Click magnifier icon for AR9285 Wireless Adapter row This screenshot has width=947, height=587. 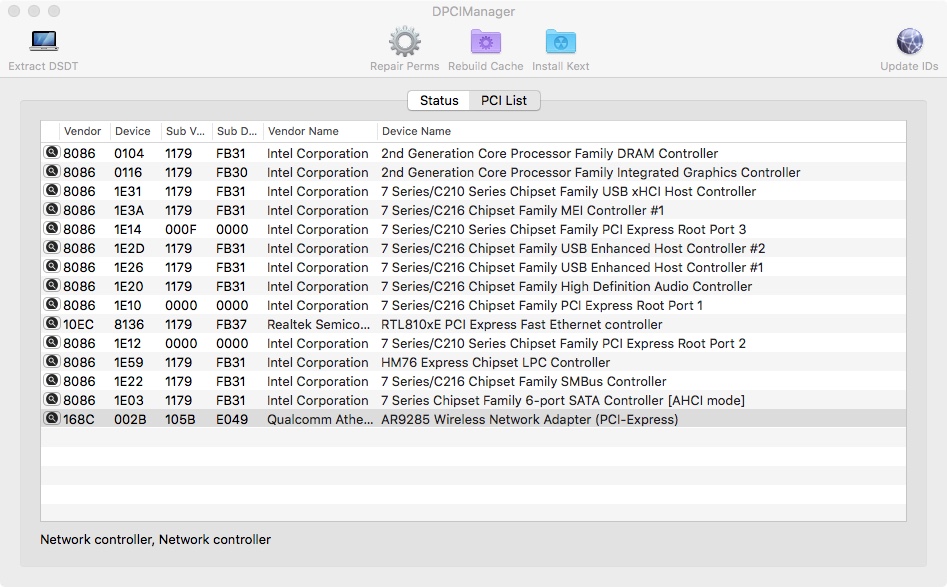coord(52,419)
